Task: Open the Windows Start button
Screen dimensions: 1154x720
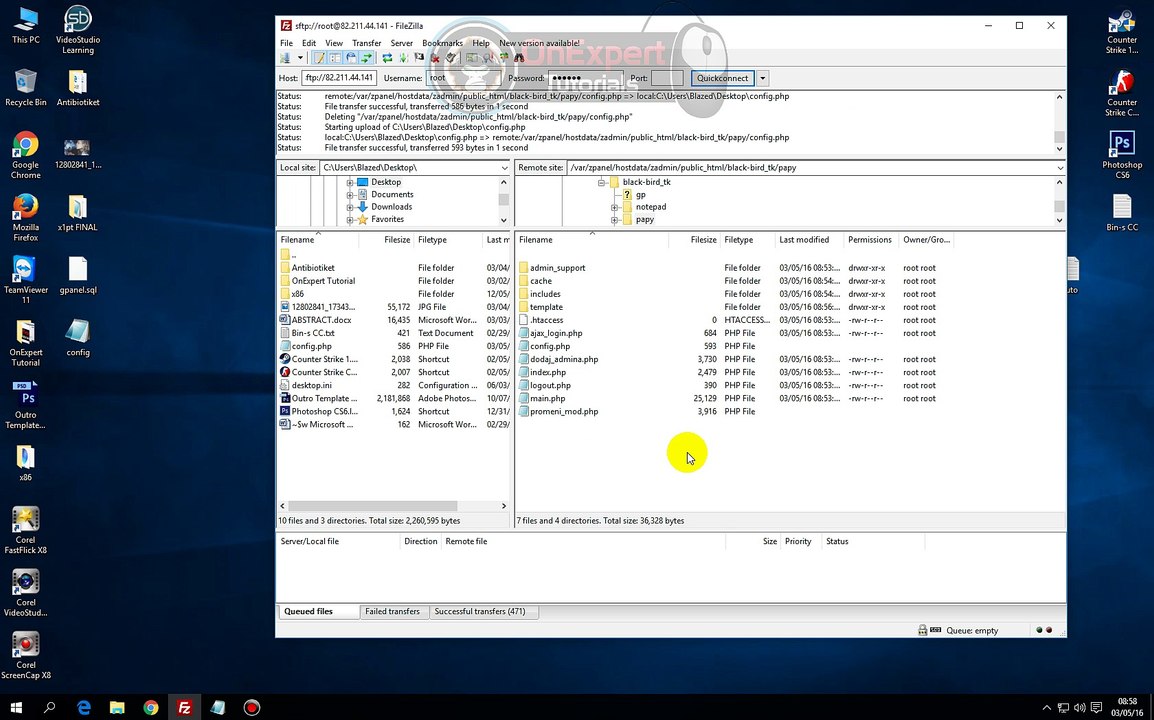Action: pyautogui.click(x=16, y=707)
